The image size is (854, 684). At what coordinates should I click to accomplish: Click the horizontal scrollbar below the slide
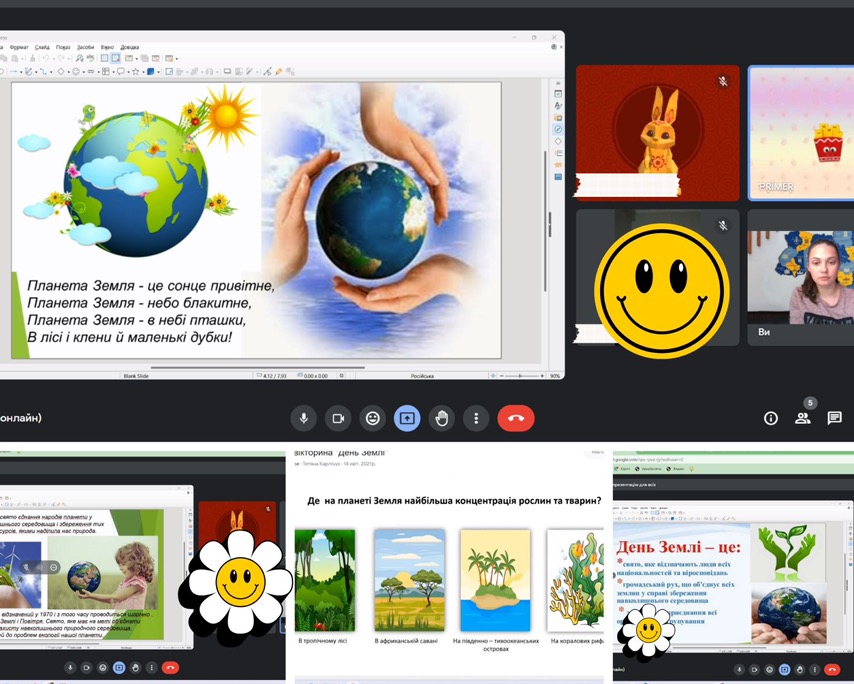pos(258,368)
